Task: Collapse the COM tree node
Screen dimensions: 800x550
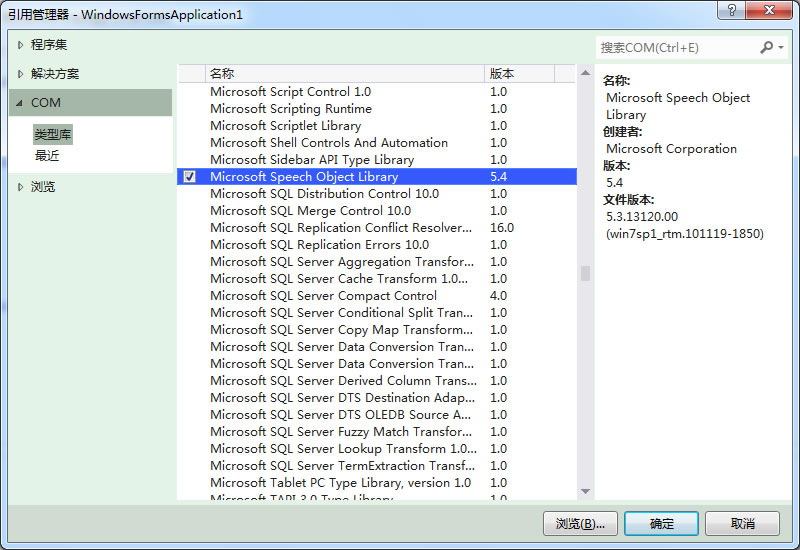Action: click(20, 103)
